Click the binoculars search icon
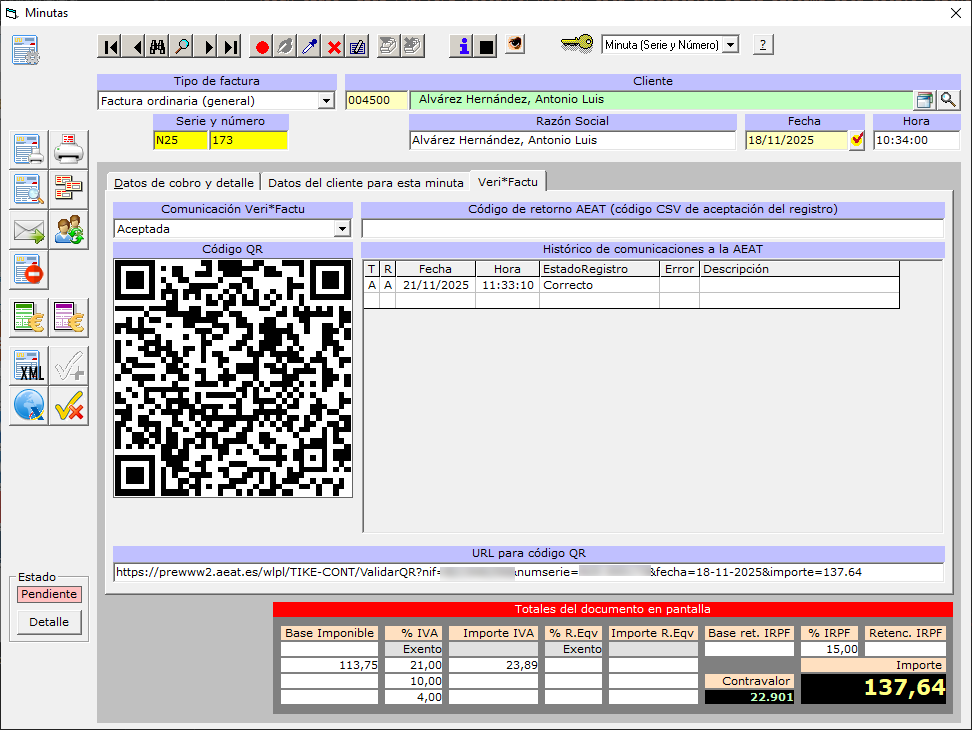The width and height of the screenshot is (972, 730). [x=158, y=46]
